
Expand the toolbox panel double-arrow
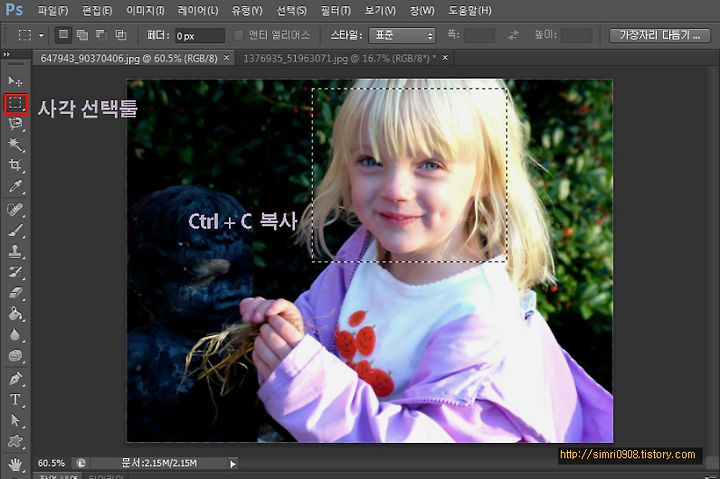click(6, 55)
